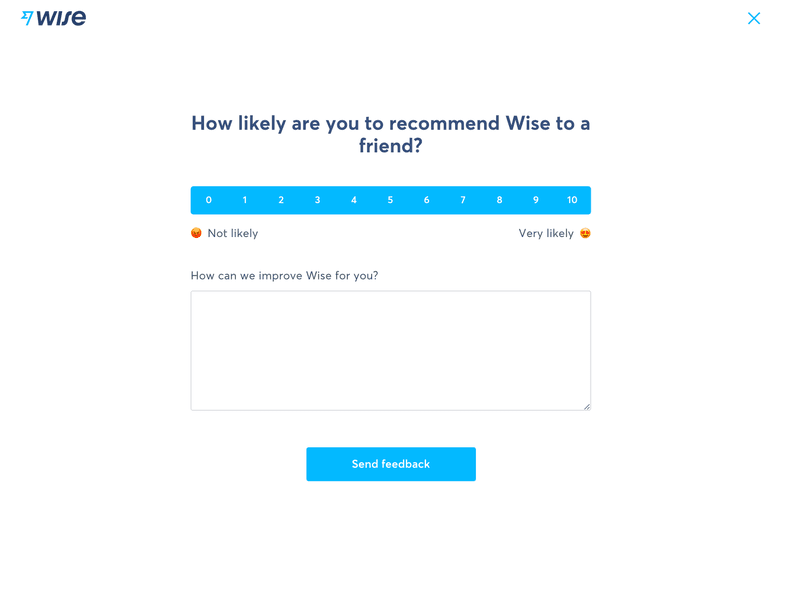Image resolution: width=800 pixels, height=594 pixels.
Task: Click the textarea resize handle
Action: 586,406
